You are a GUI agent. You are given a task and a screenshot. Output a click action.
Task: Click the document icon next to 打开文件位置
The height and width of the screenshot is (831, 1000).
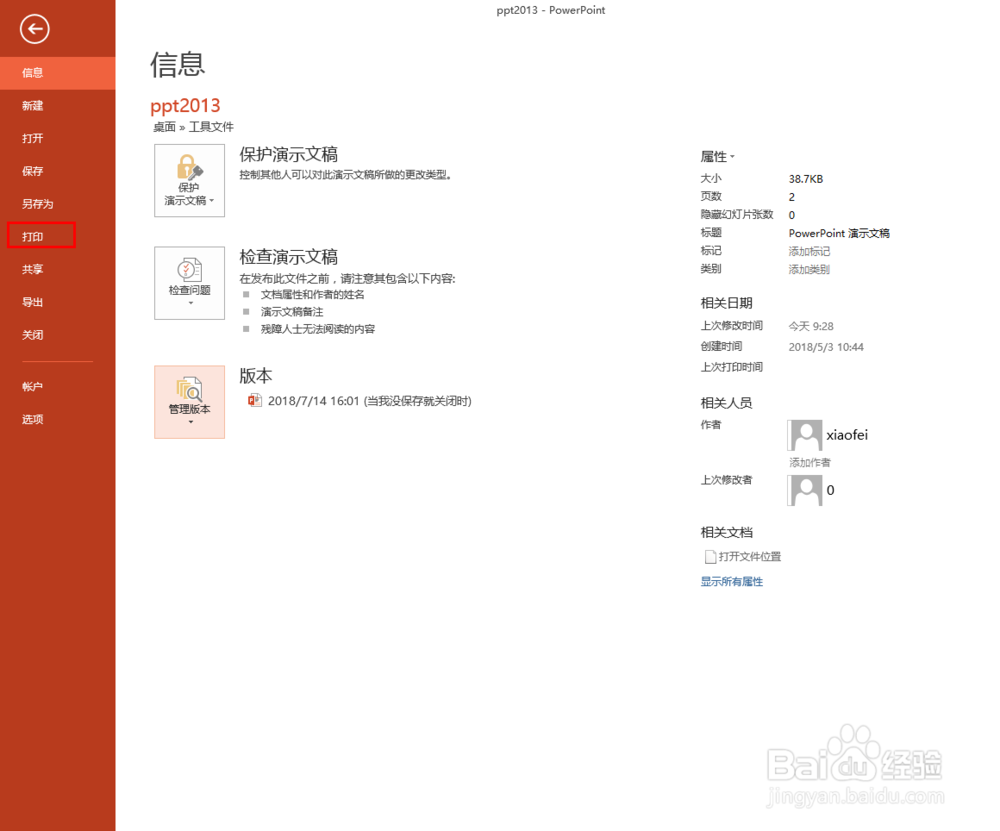(x=710, y=557)
